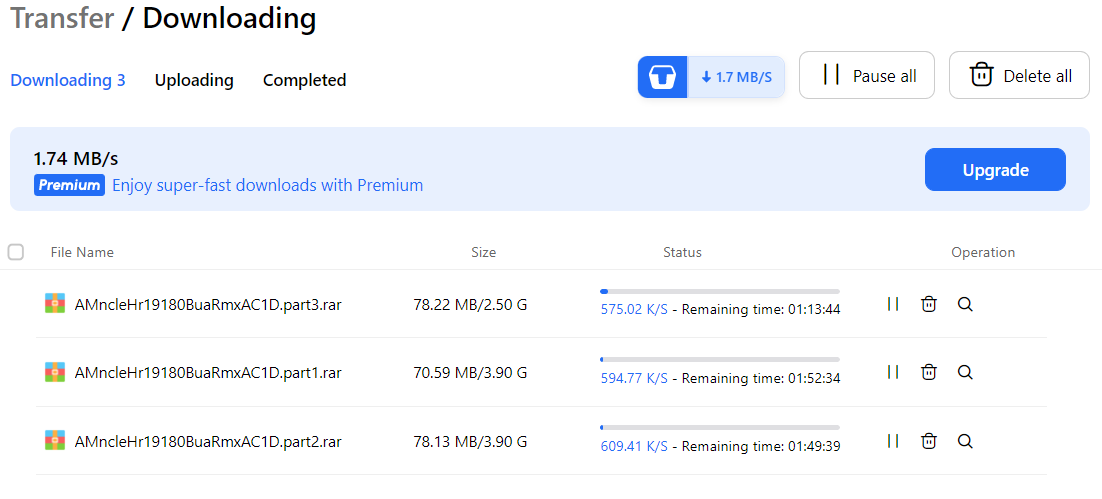Click the magnifier icon for part2.rar
The height and width of the screenshot is (499, 1102).
pyautogui.click(x=965, y=440)
